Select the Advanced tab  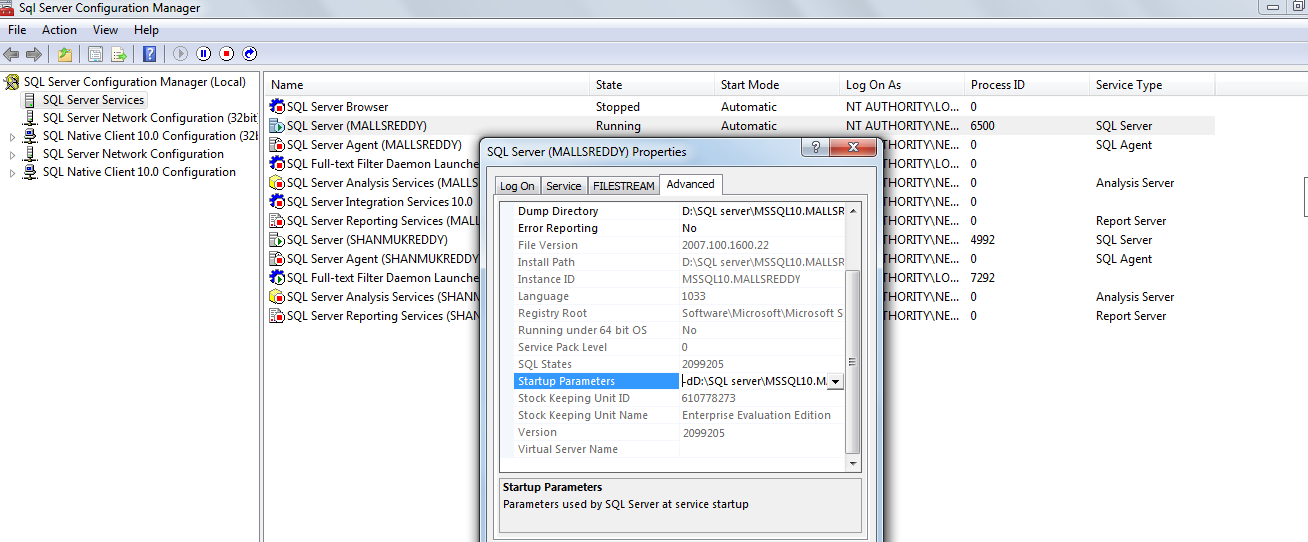click(690, 184)
